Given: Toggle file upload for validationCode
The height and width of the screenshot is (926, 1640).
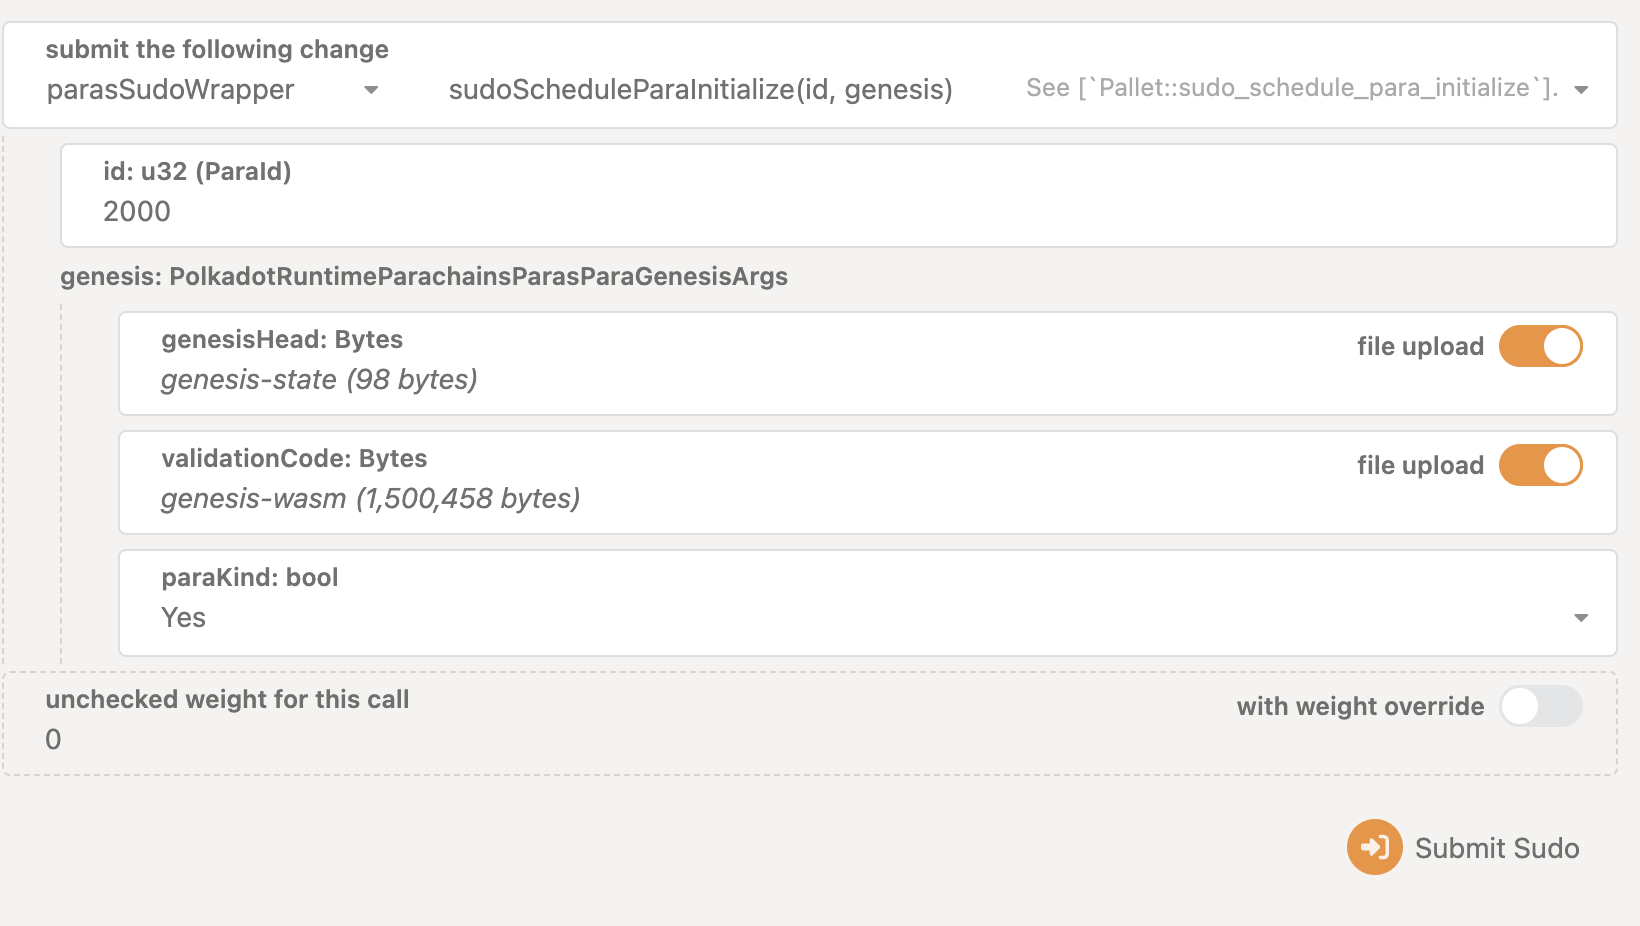Looking at the screenshot, I should [1540, 466].
